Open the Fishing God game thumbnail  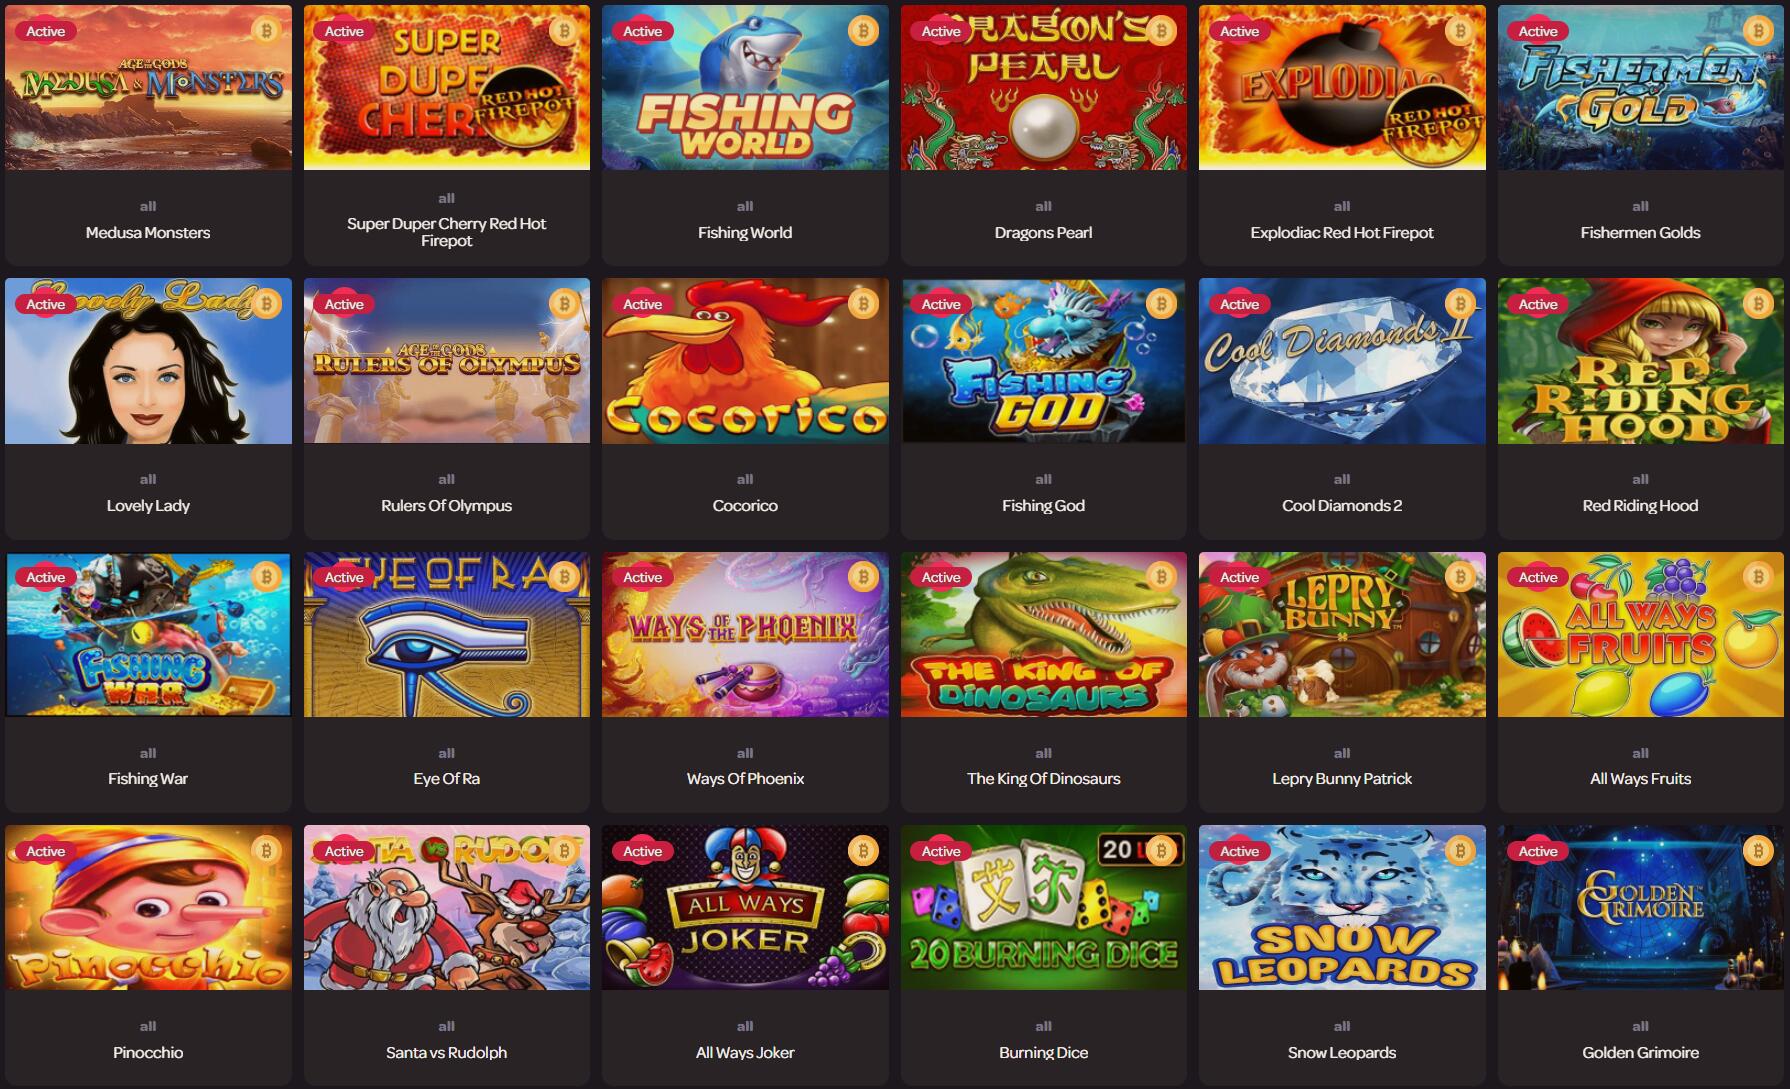click(1043, 361)
